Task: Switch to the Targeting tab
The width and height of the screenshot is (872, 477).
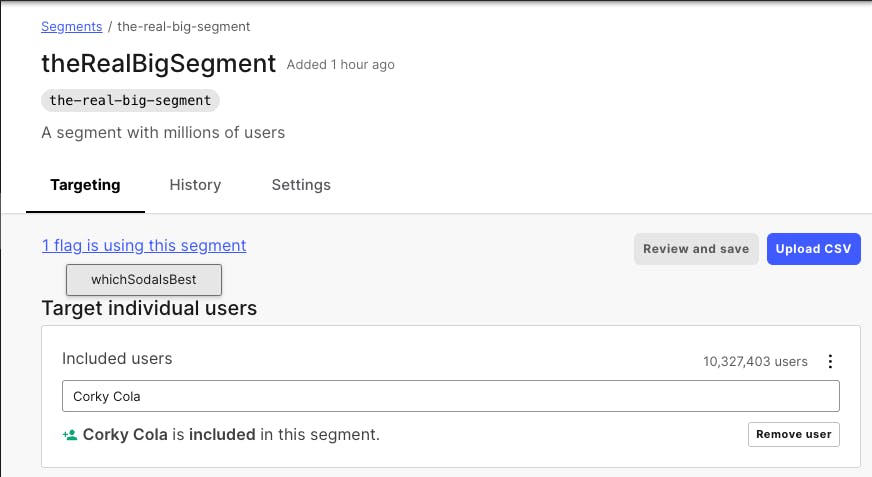Action: click(x=85, y=185)
